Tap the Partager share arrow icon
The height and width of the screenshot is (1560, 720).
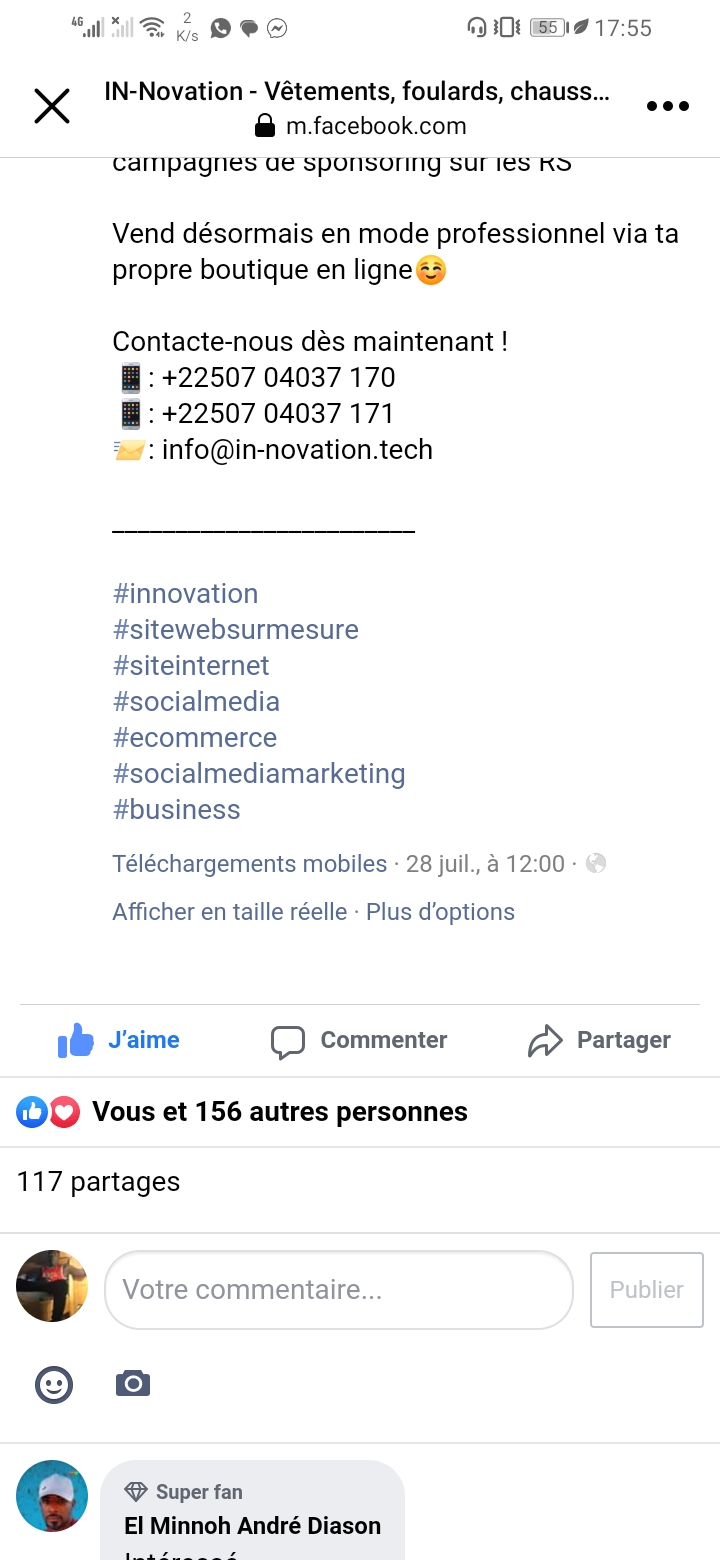pos(545,1041)
